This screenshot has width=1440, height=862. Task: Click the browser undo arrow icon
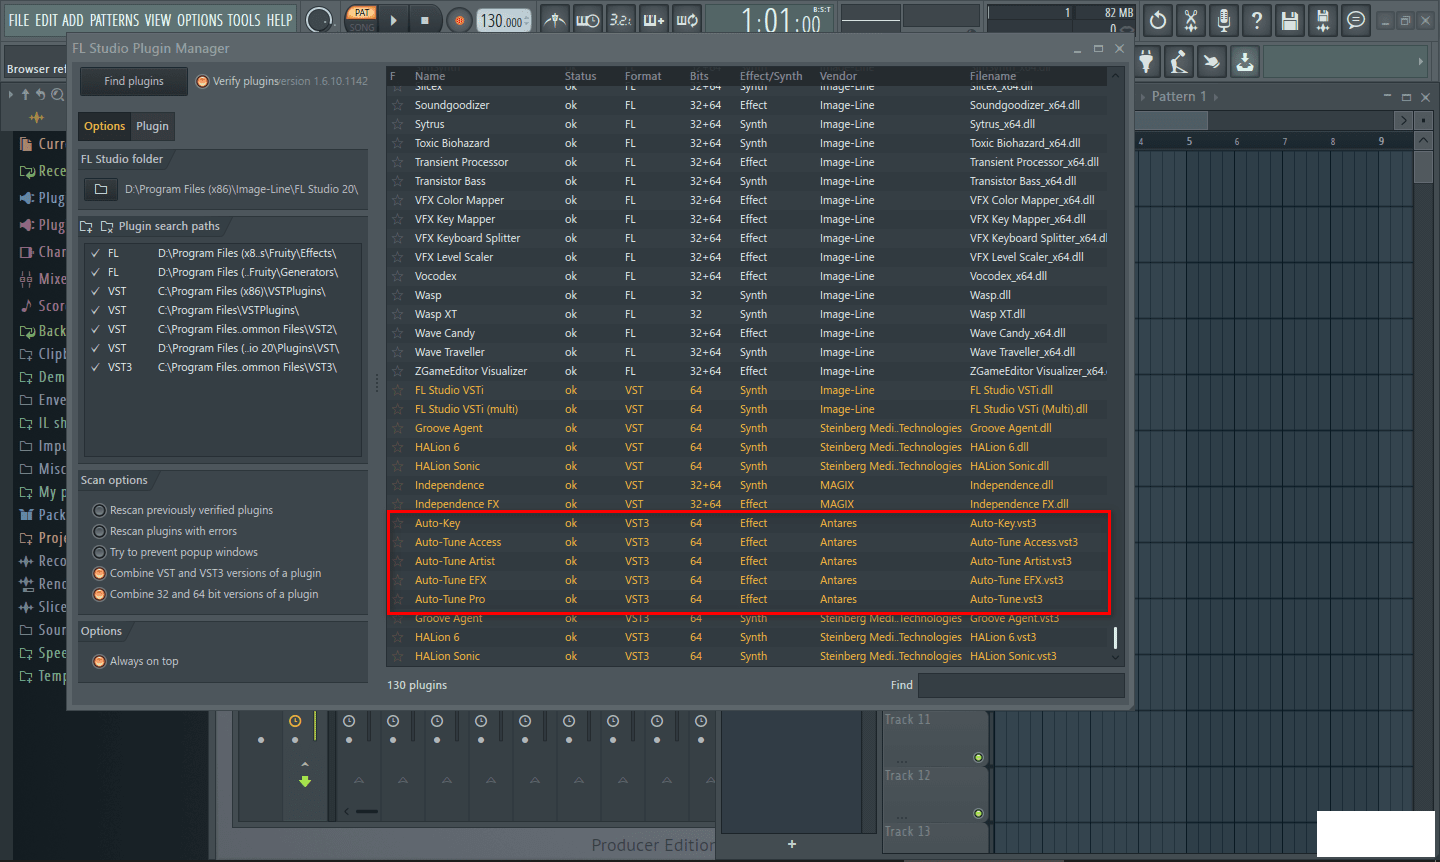[x=41, y=94]
